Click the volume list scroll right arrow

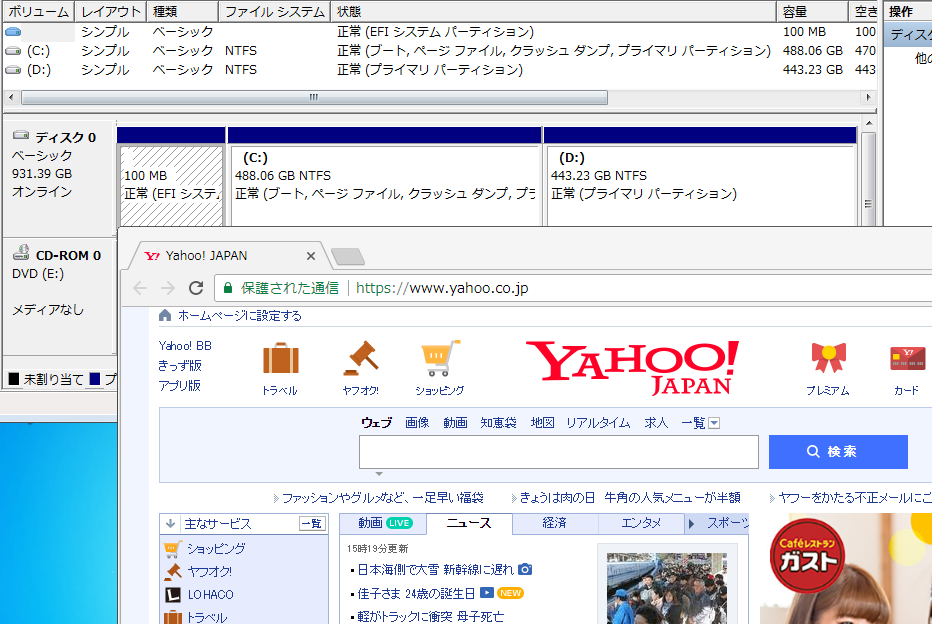click(x=868, y=97)
